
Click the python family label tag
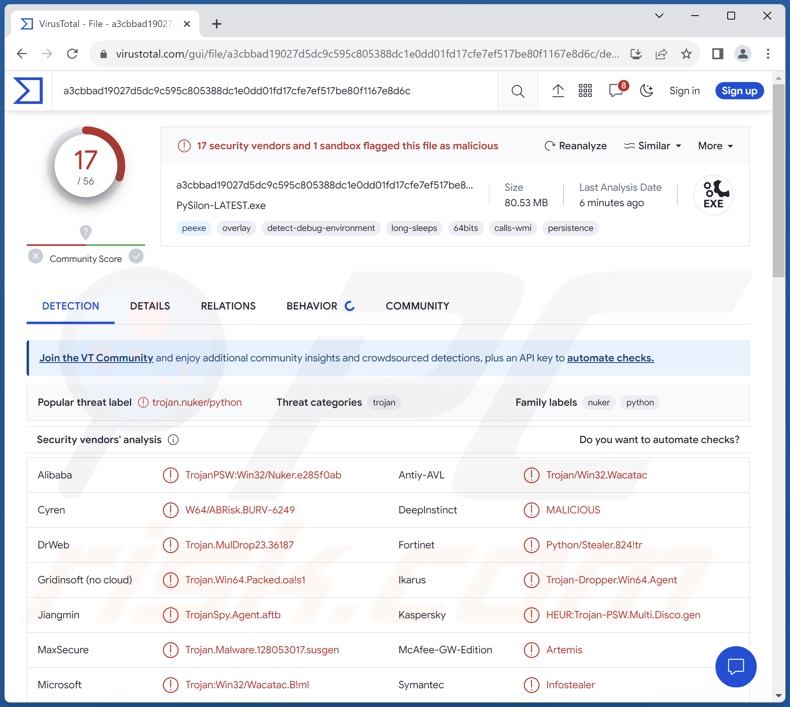[640, 403]
